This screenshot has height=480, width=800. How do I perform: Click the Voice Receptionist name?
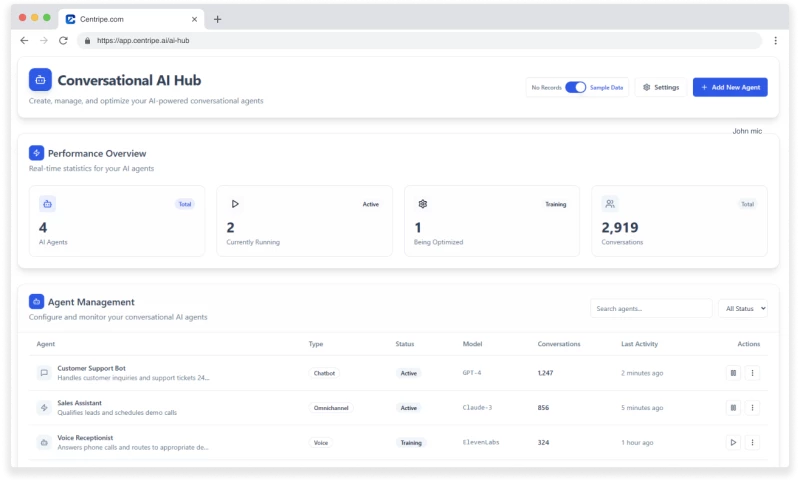point(85,437)
